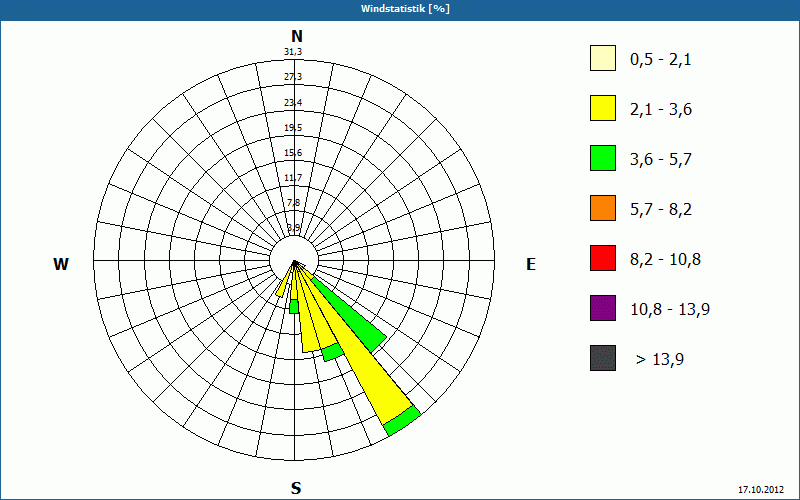Click the N compass label
The image size is (800, 500).
coord(297,36)
